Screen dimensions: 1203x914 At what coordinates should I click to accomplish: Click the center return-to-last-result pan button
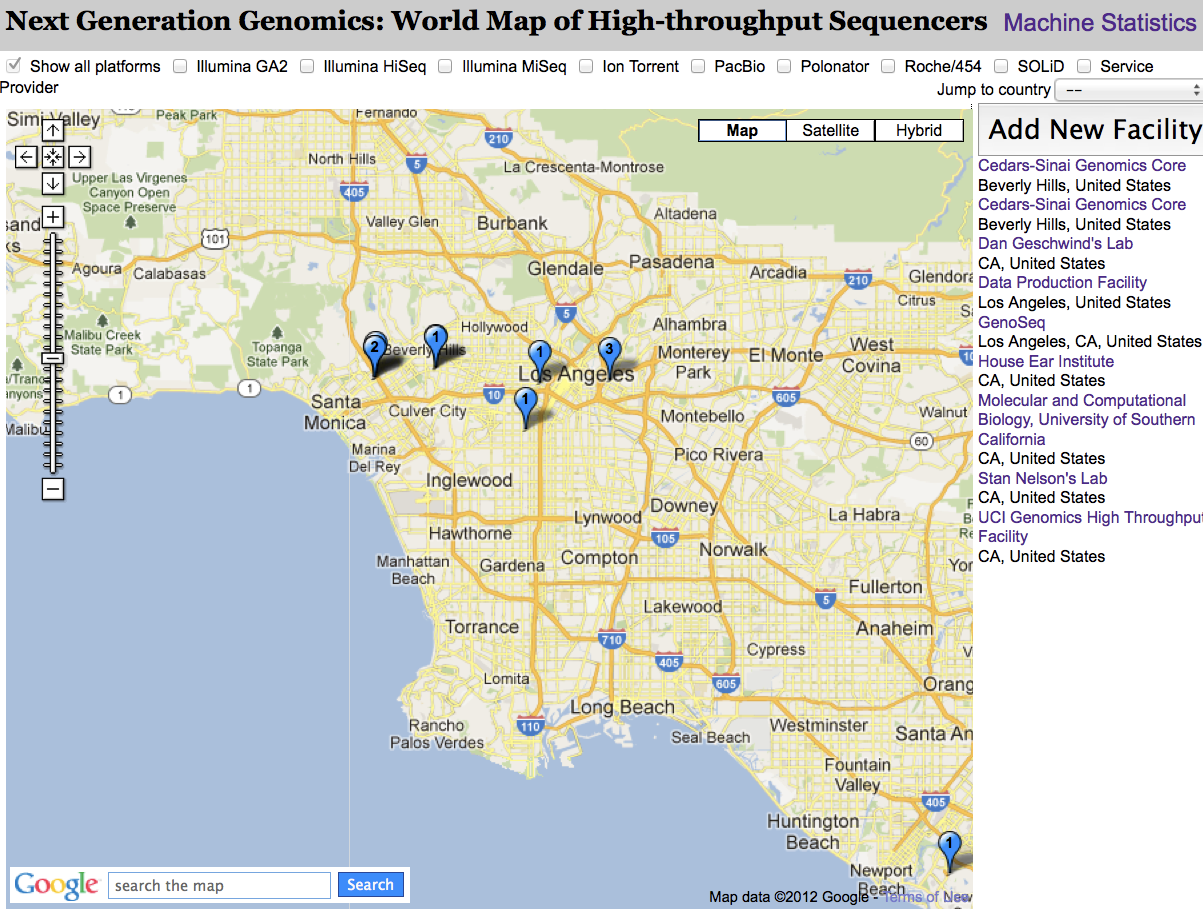pos(53,156)
